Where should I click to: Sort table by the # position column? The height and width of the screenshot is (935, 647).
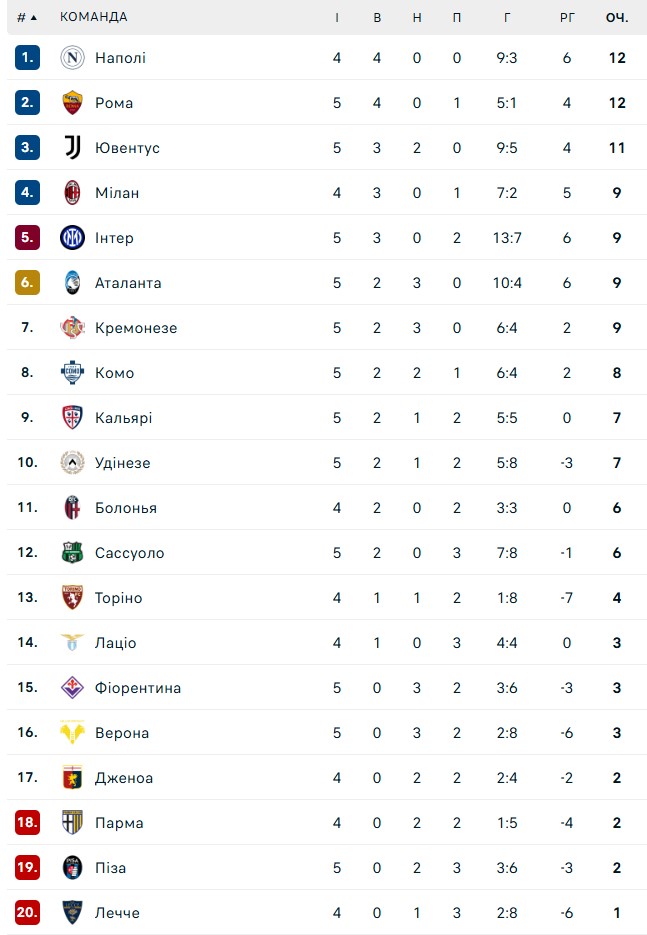pyautogui.click(x=26, y=17)
